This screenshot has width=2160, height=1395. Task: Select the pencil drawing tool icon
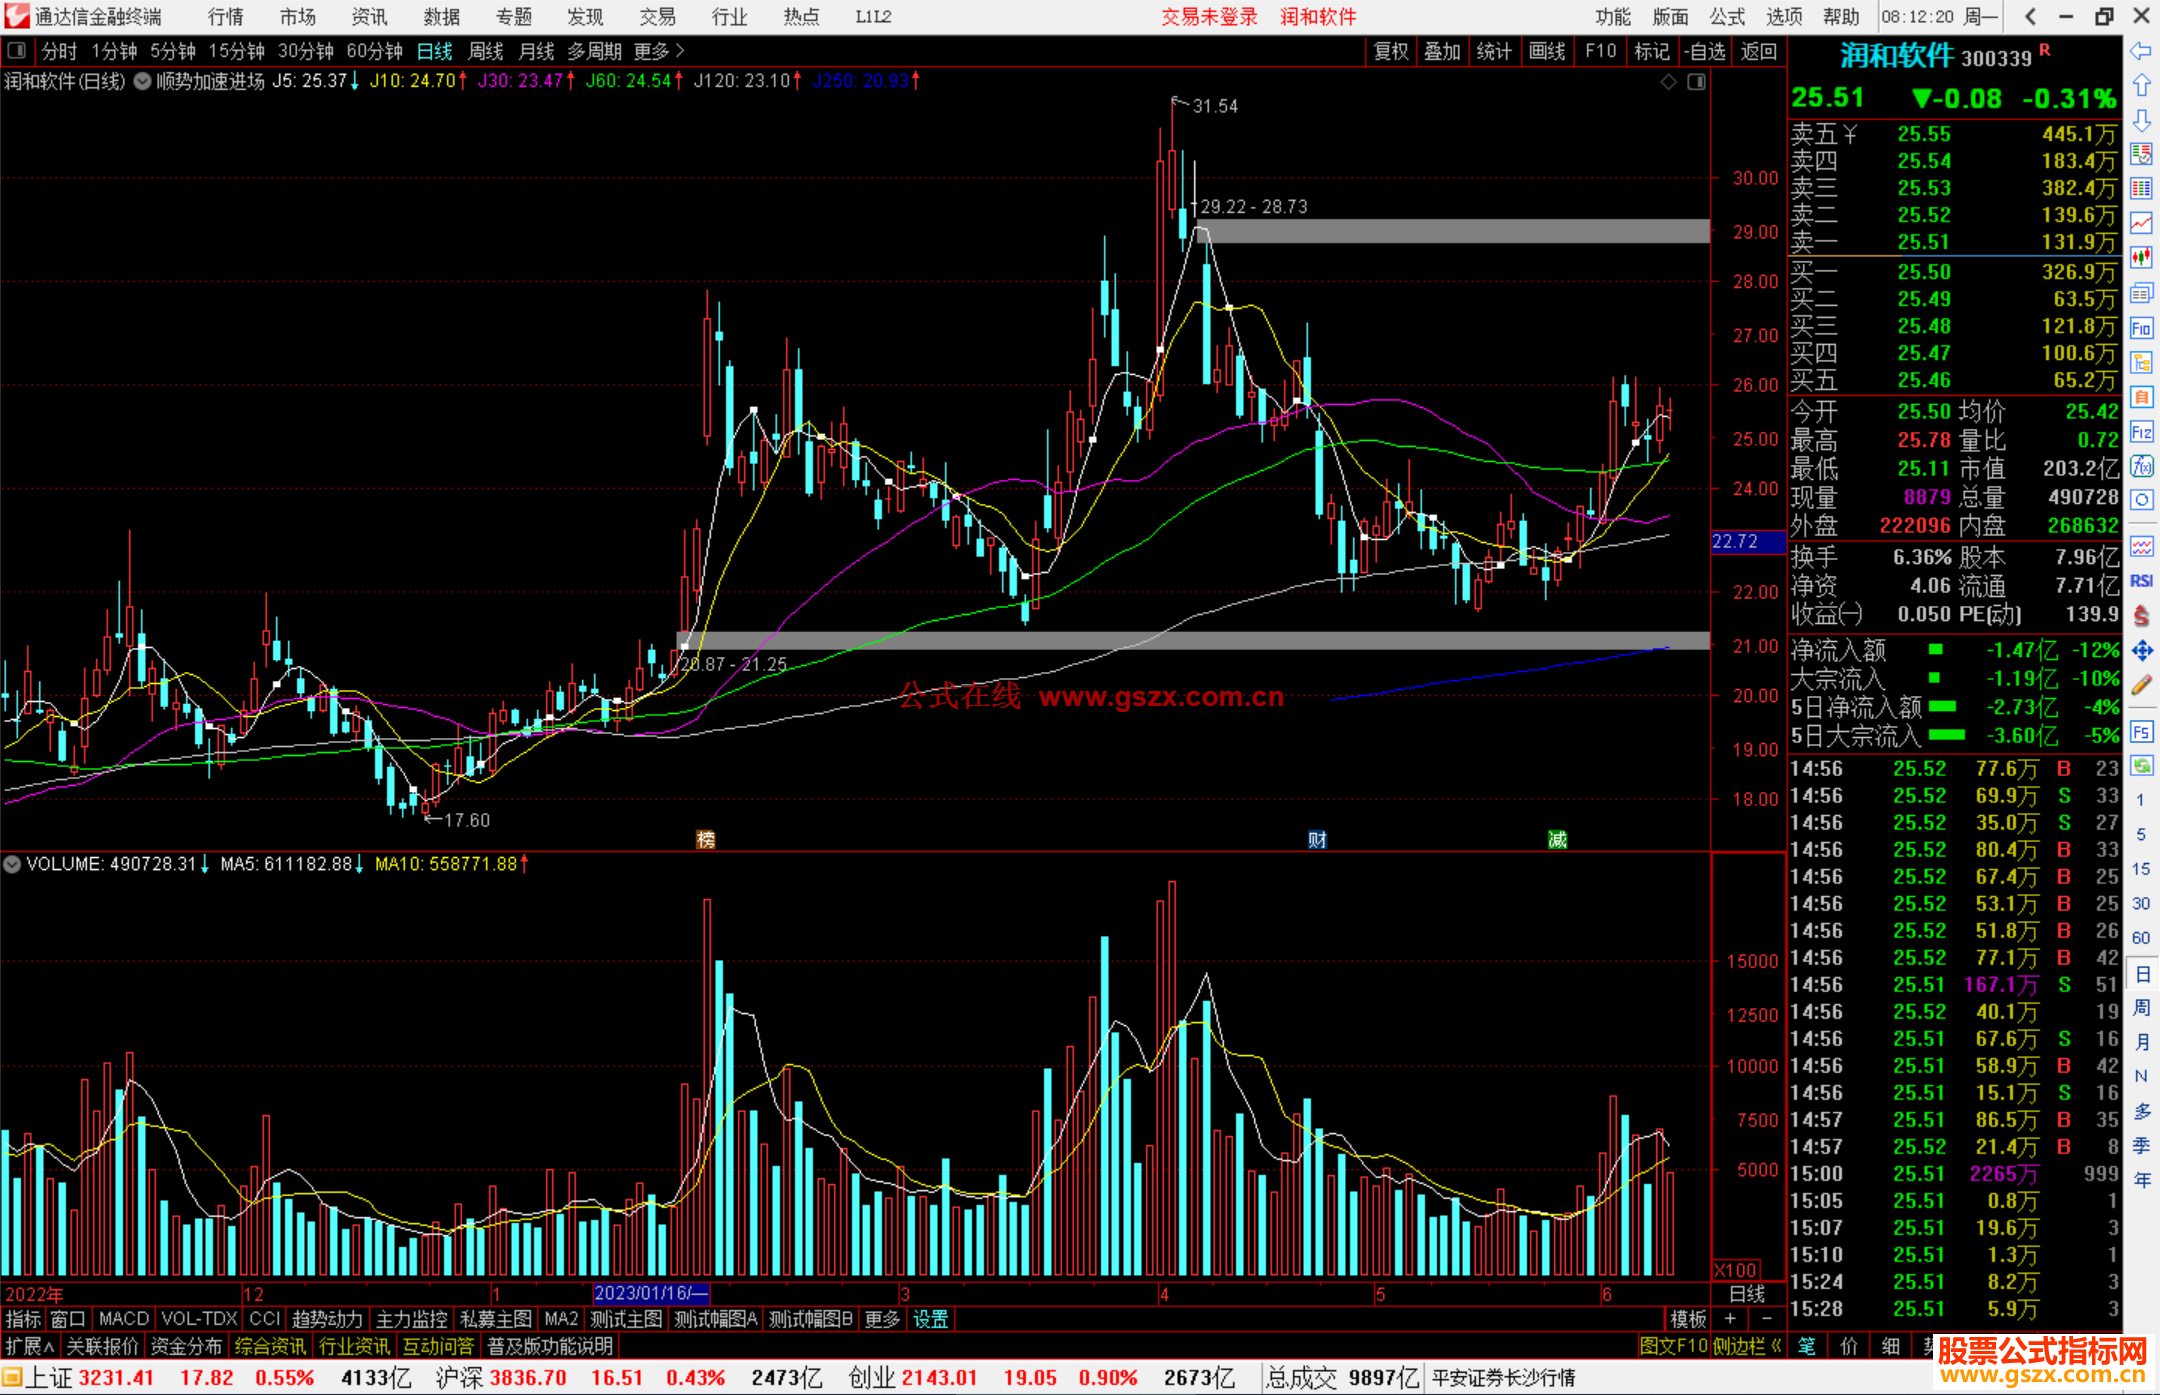pos(2141,685)
